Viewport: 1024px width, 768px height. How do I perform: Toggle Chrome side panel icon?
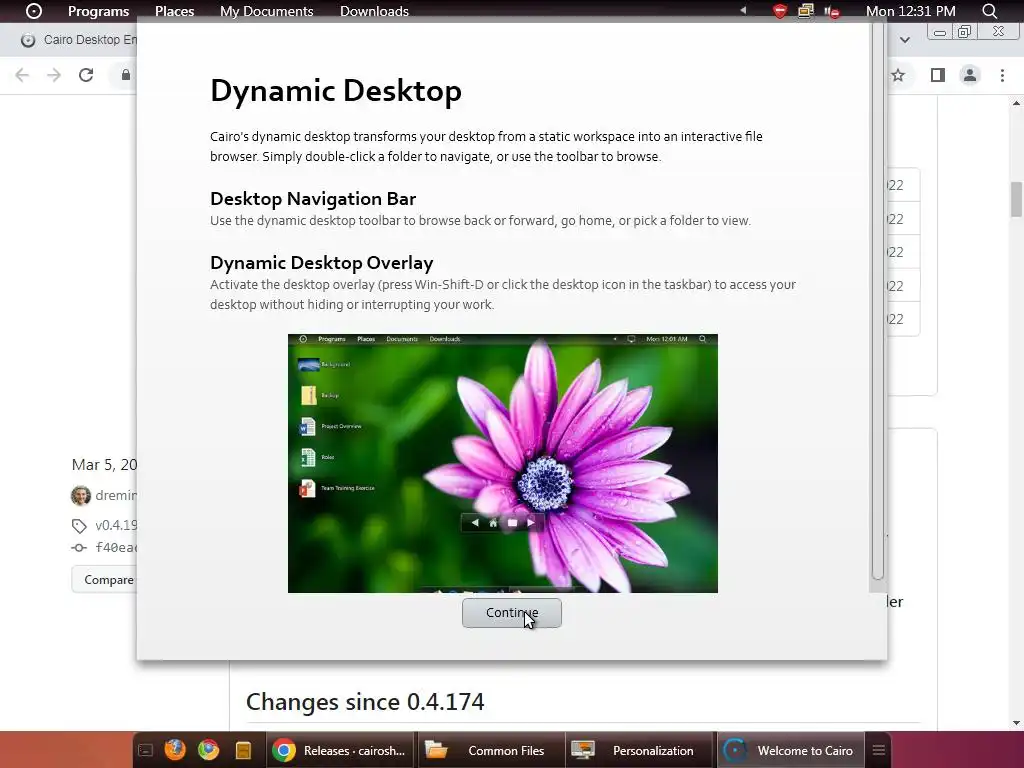938,75
